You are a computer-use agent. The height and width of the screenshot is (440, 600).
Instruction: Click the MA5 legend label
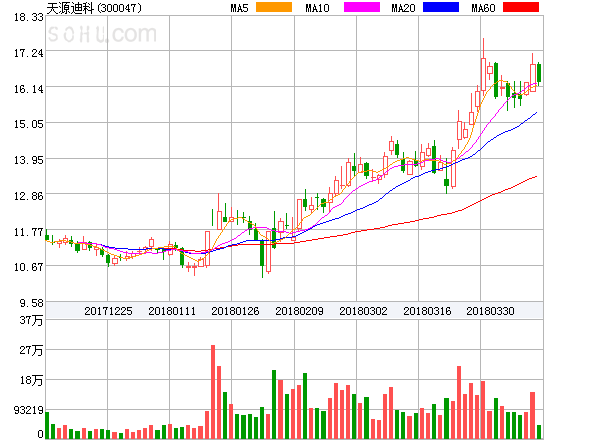pyautogui.click(x=239, y=8)
